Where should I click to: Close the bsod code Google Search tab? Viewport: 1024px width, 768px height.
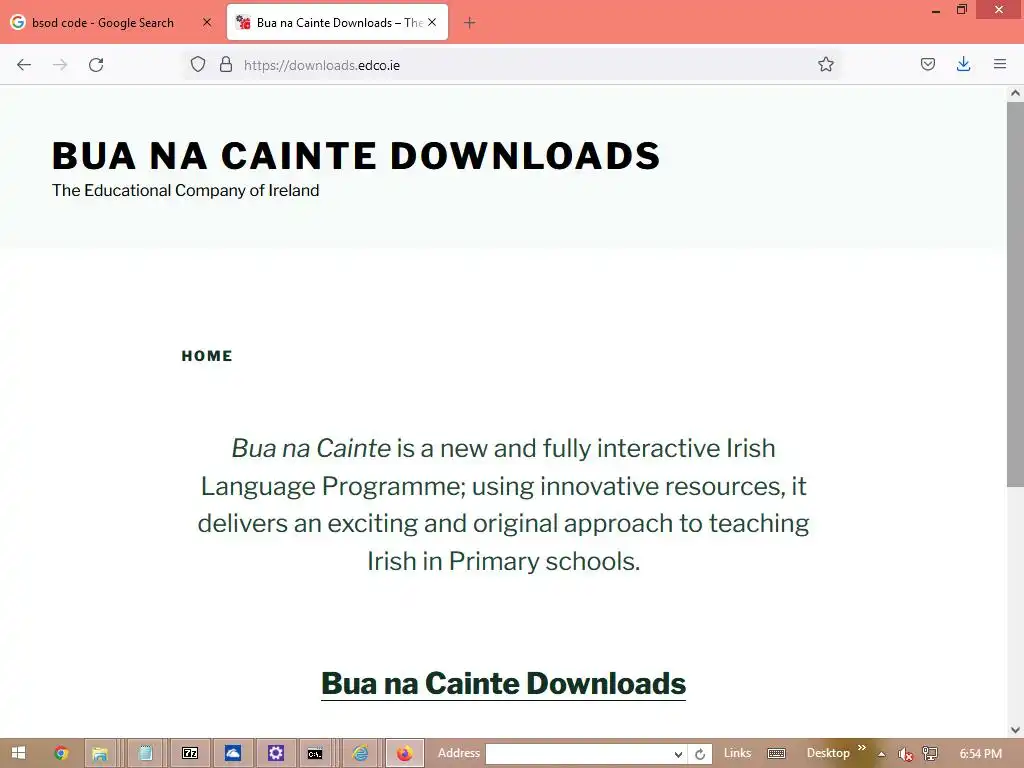pyautogui.click(x=207, y=22)
